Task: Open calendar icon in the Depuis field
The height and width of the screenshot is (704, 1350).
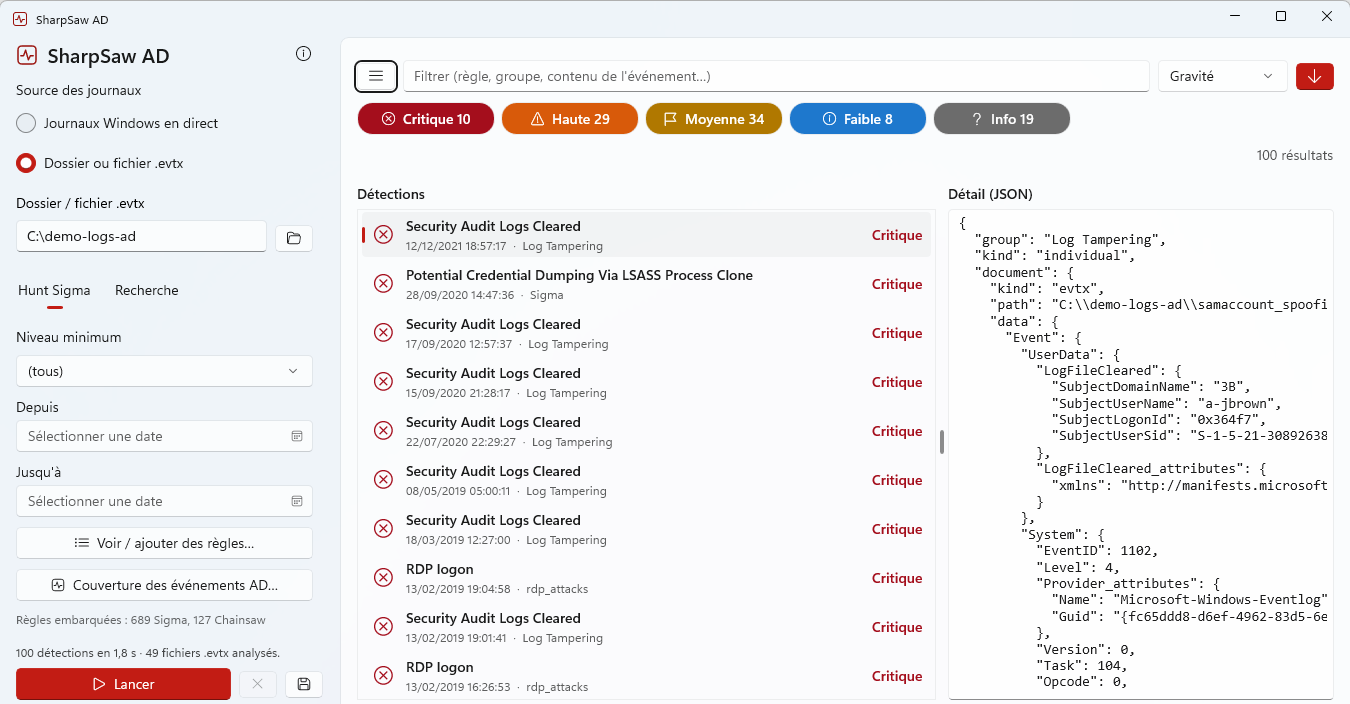Action: tap(297, 436)
